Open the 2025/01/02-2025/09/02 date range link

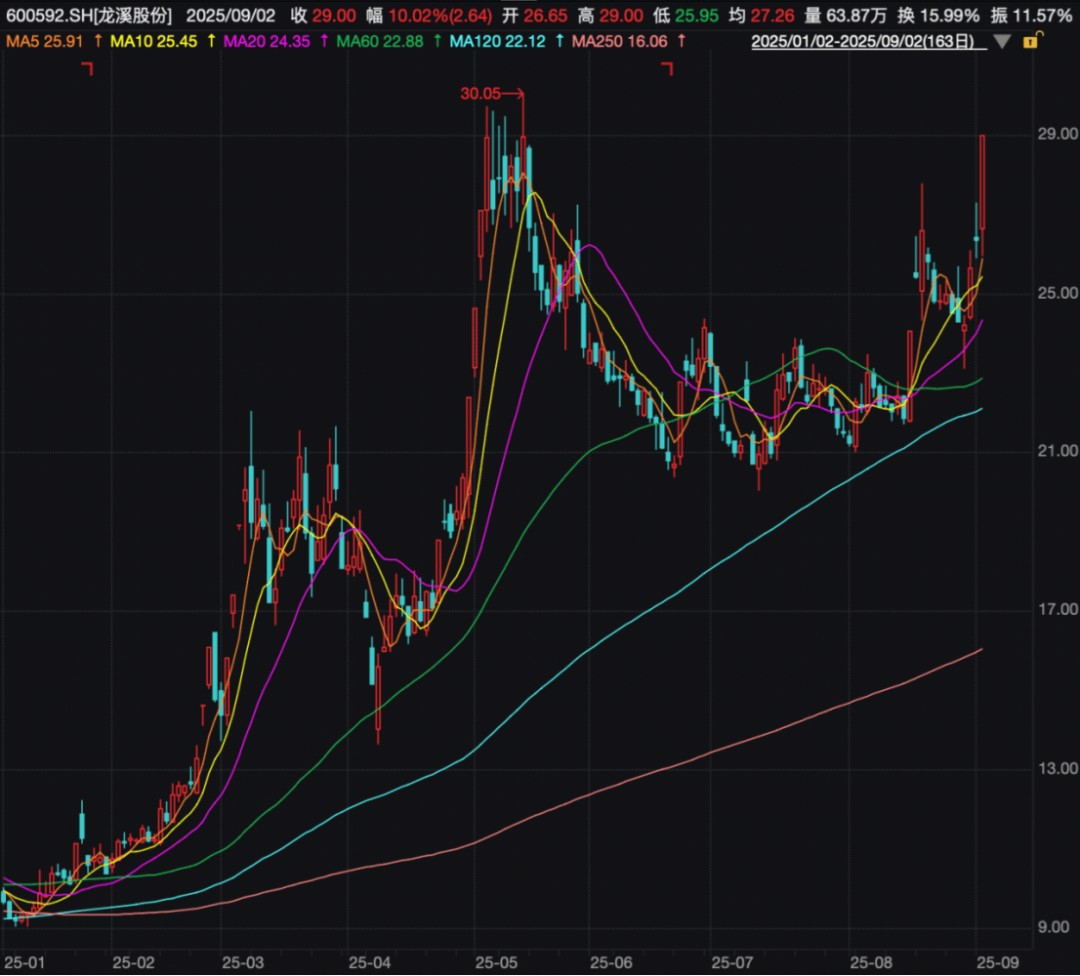coord(867,42)
